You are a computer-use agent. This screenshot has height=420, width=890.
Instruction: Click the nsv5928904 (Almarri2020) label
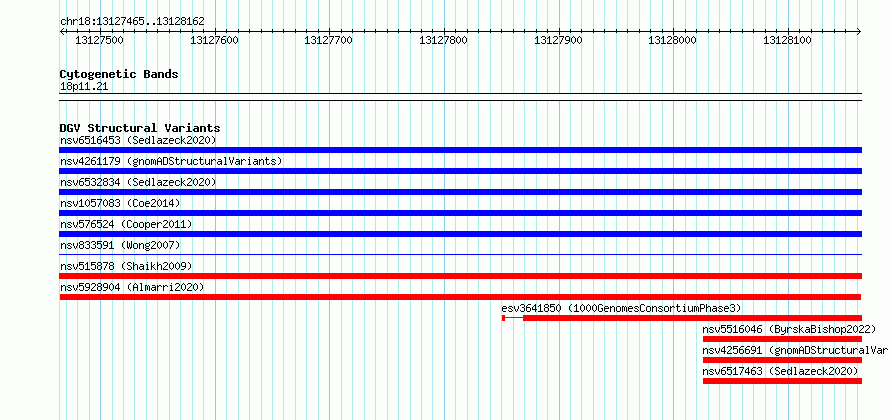click(132, 287)
